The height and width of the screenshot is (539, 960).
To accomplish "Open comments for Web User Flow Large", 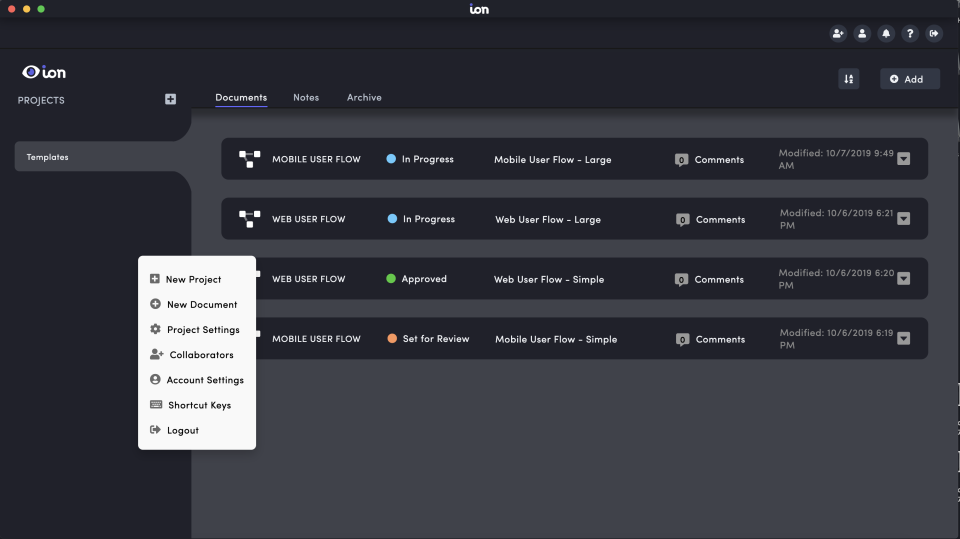I will [711, 219].
